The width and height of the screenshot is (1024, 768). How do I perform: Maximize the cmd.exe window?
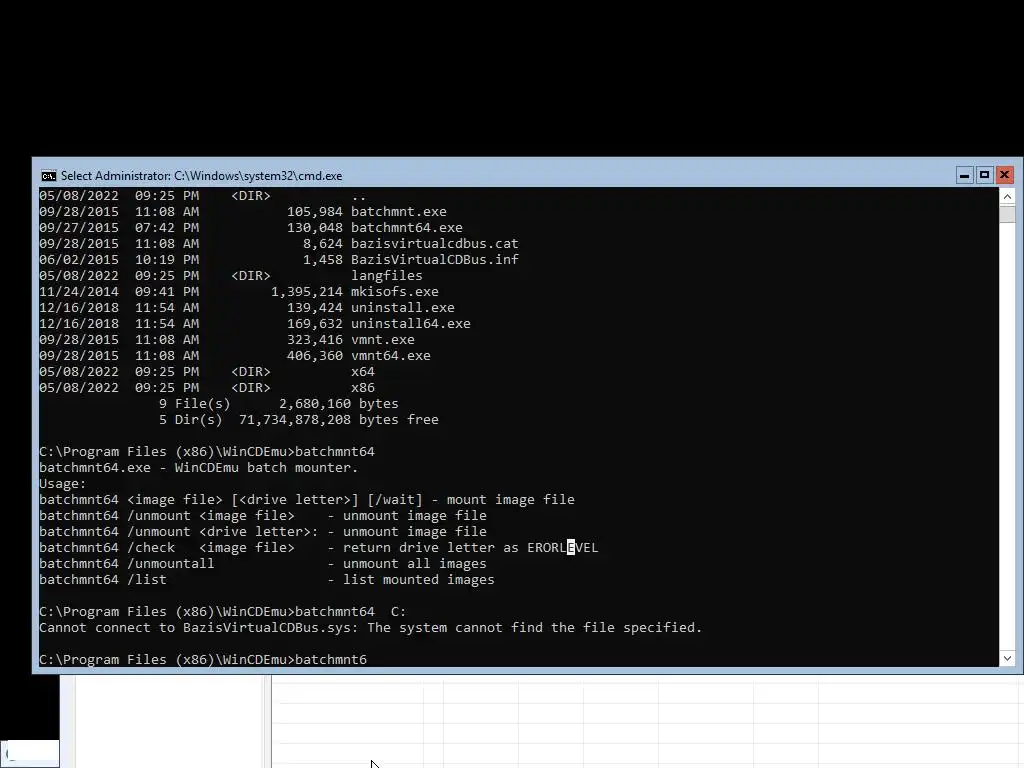coord(984,175)
